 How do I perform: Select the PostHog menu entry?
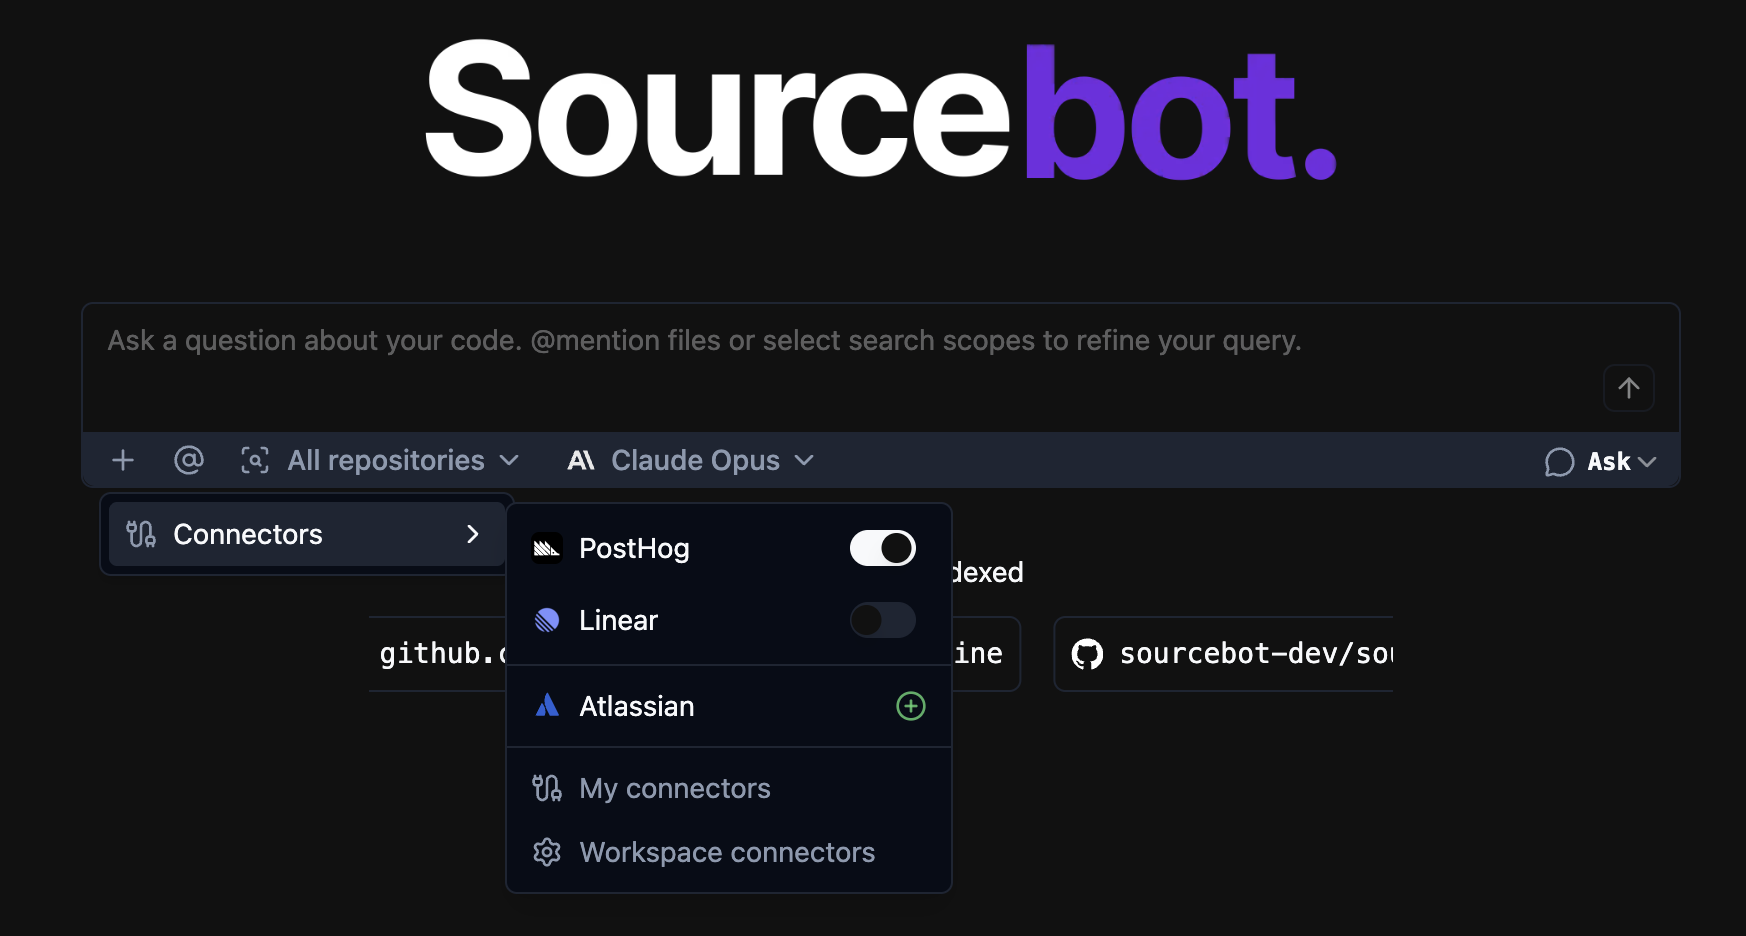[729, 548]
